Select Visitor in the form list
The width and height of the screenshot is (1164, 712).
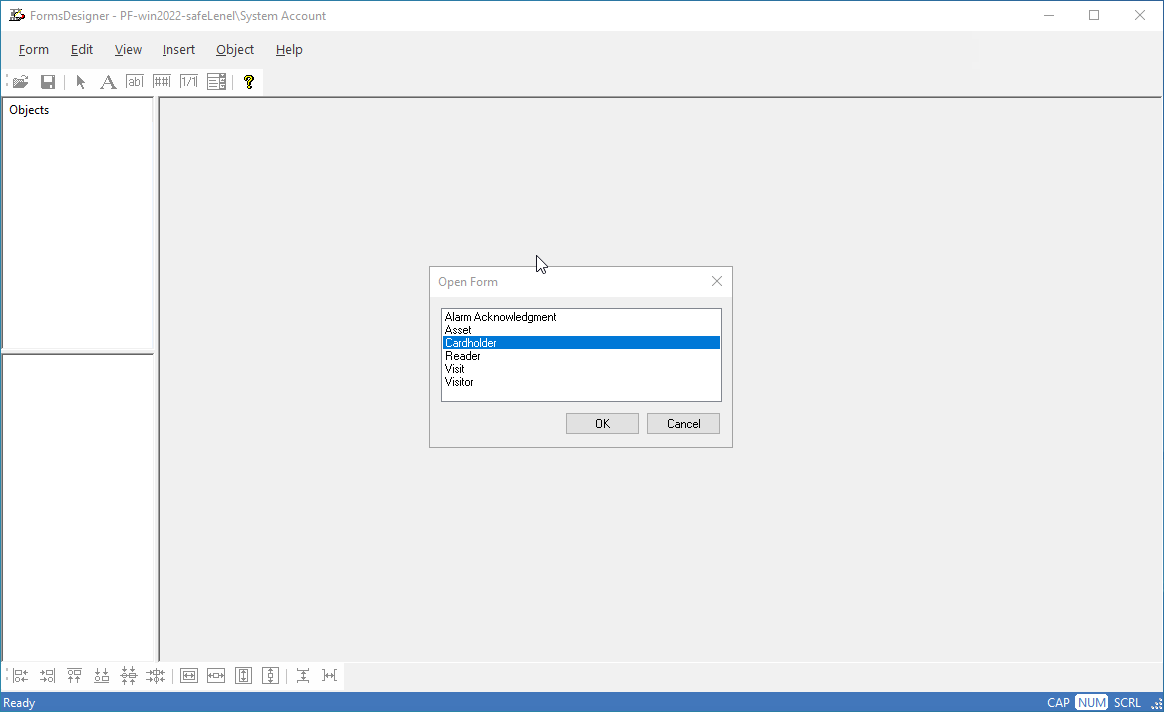click(459, 382)
